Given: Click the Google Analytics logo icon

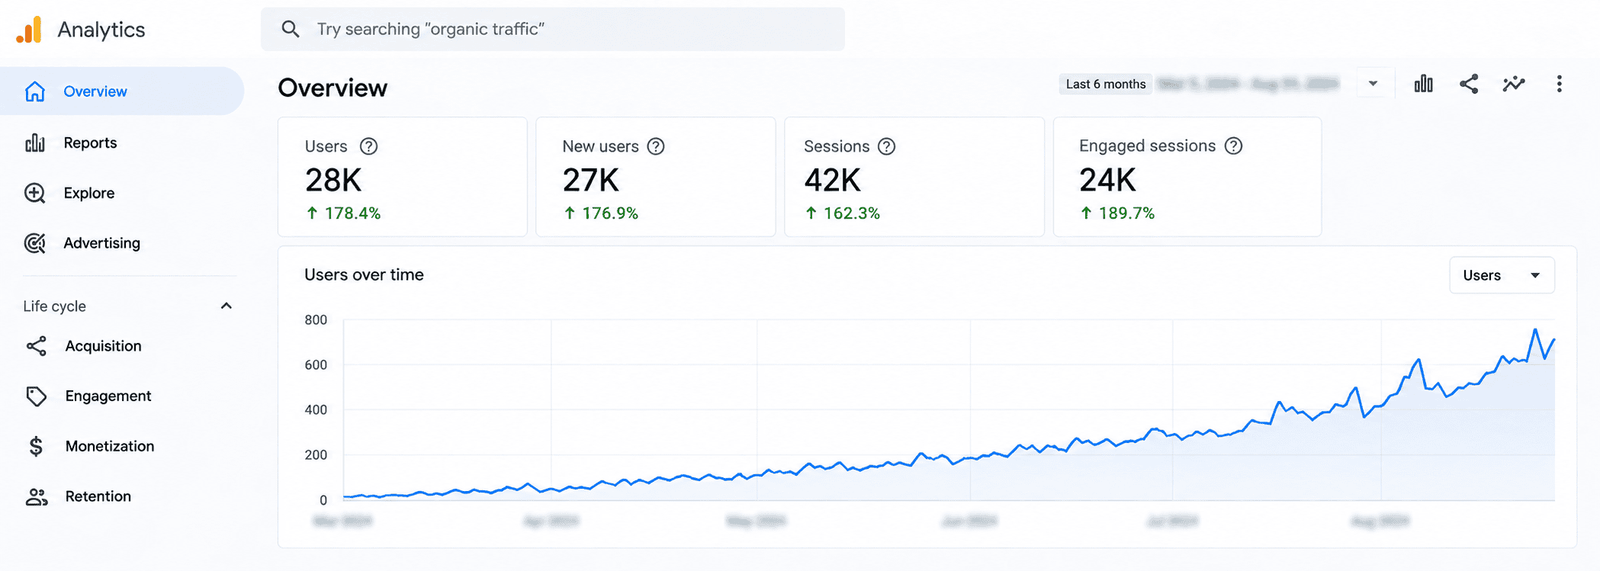Looking at the screenshot, I should (29, 30).
